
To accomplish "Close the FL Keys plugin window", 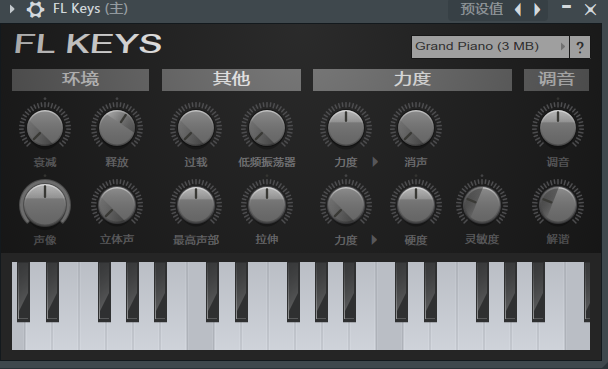I will (x=590, y=9).
